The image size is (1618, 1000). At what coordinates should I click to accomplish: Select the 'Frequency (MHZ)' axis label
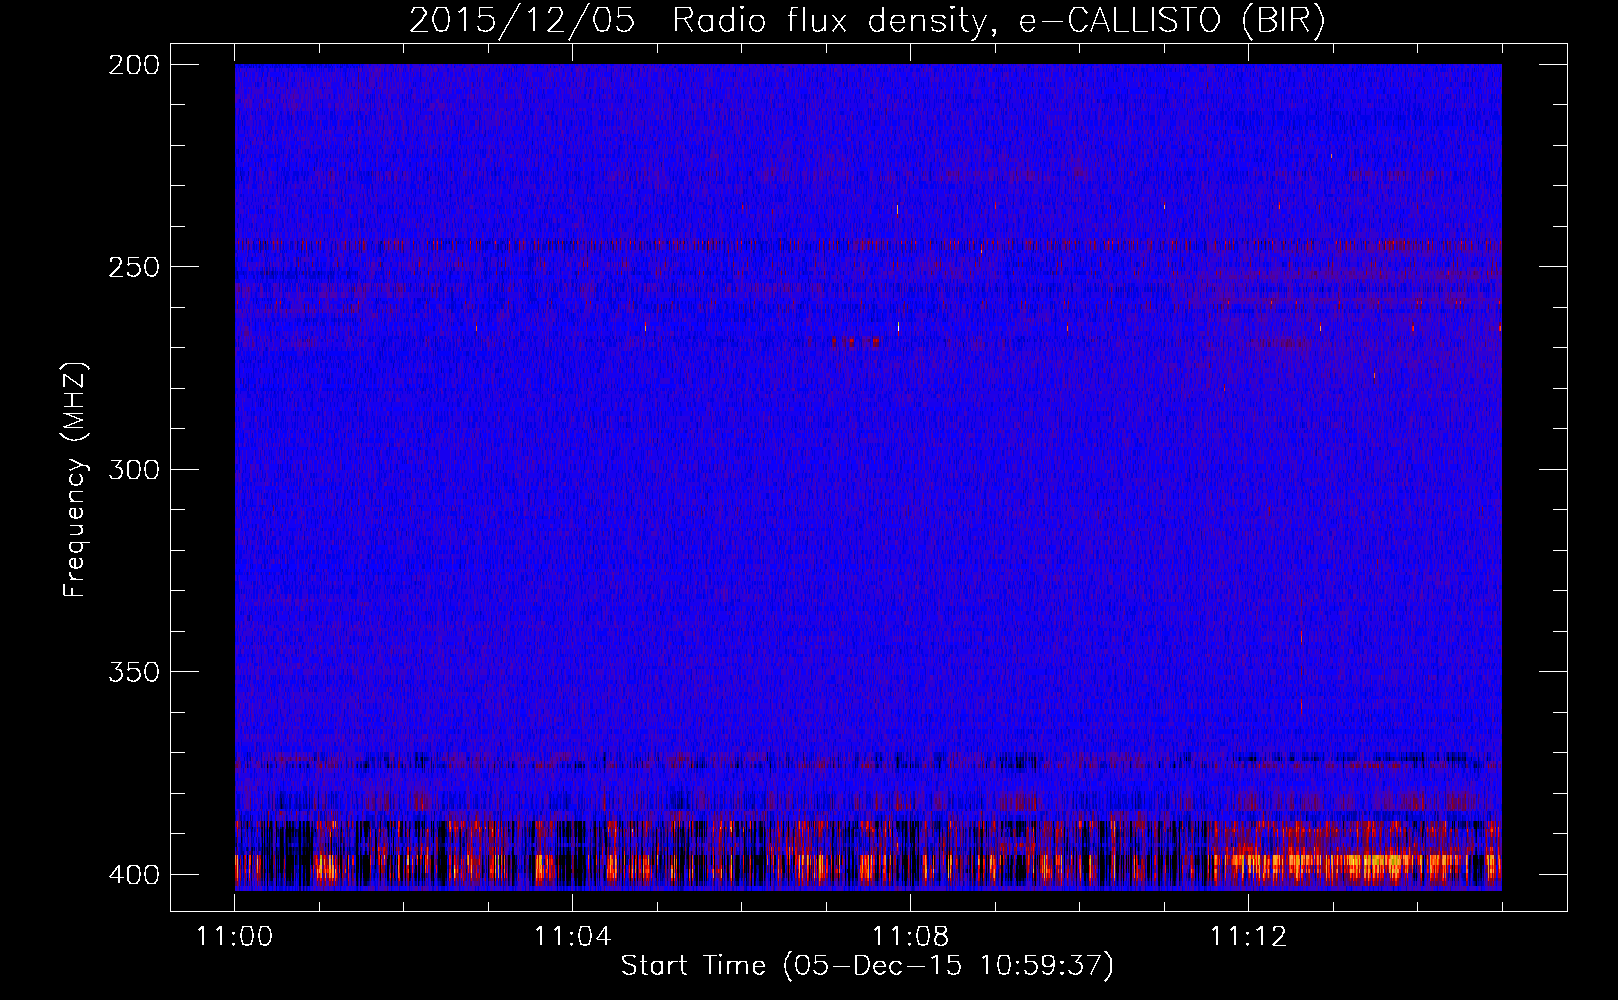point(75,479)
